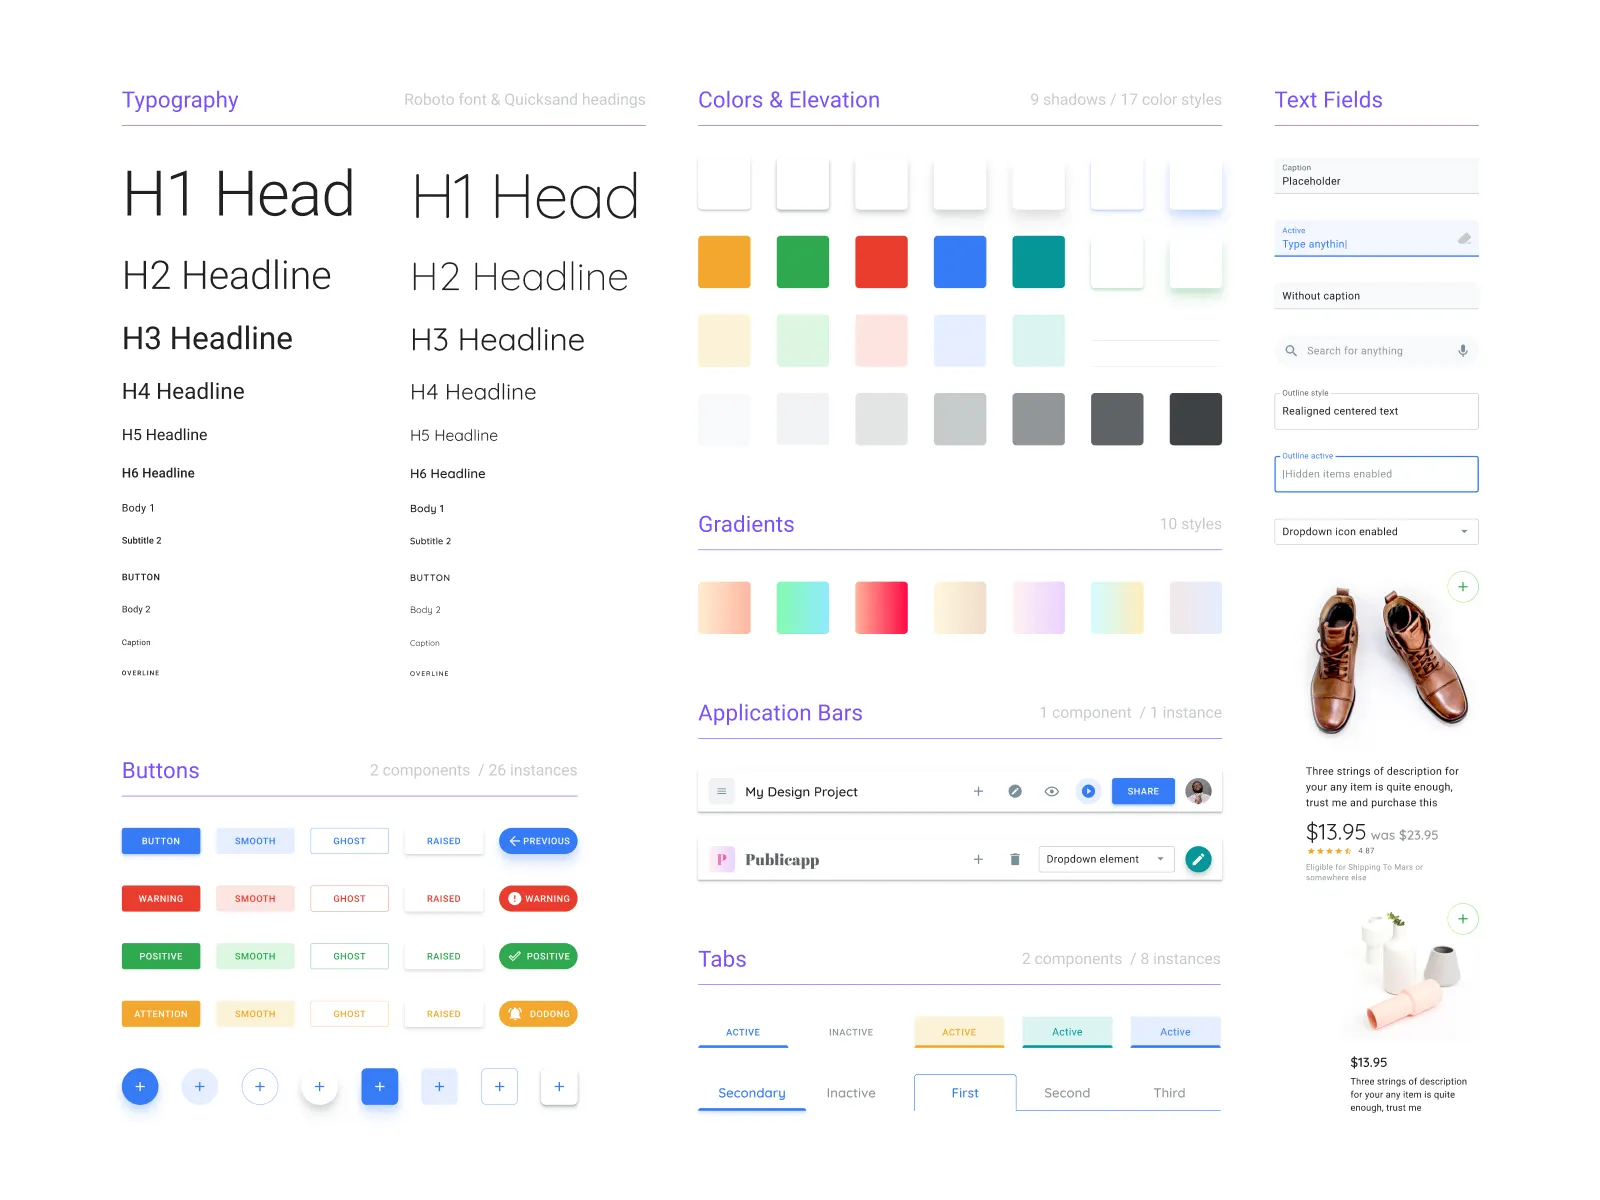
Task: Switch to the Secondary tab
Action: [x=751, y=1092]
